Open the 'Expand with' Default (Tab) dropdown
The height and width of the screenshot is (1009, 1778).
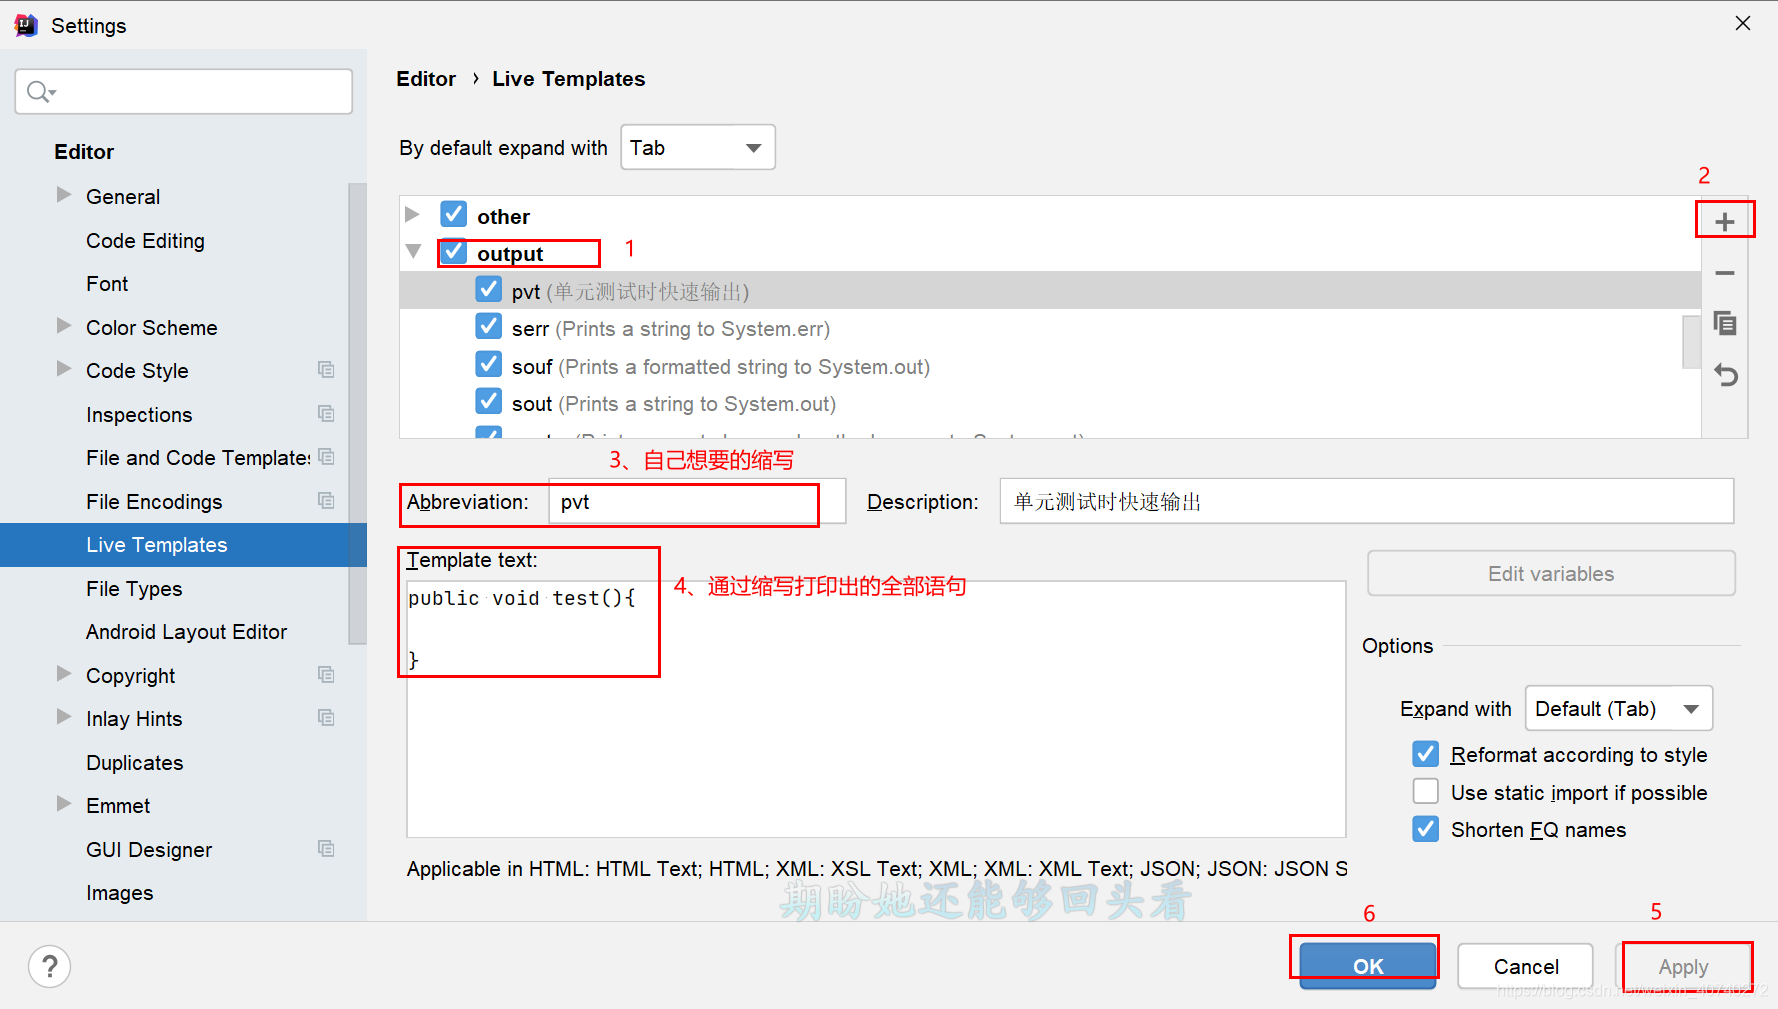click(x=1619, y=709)
